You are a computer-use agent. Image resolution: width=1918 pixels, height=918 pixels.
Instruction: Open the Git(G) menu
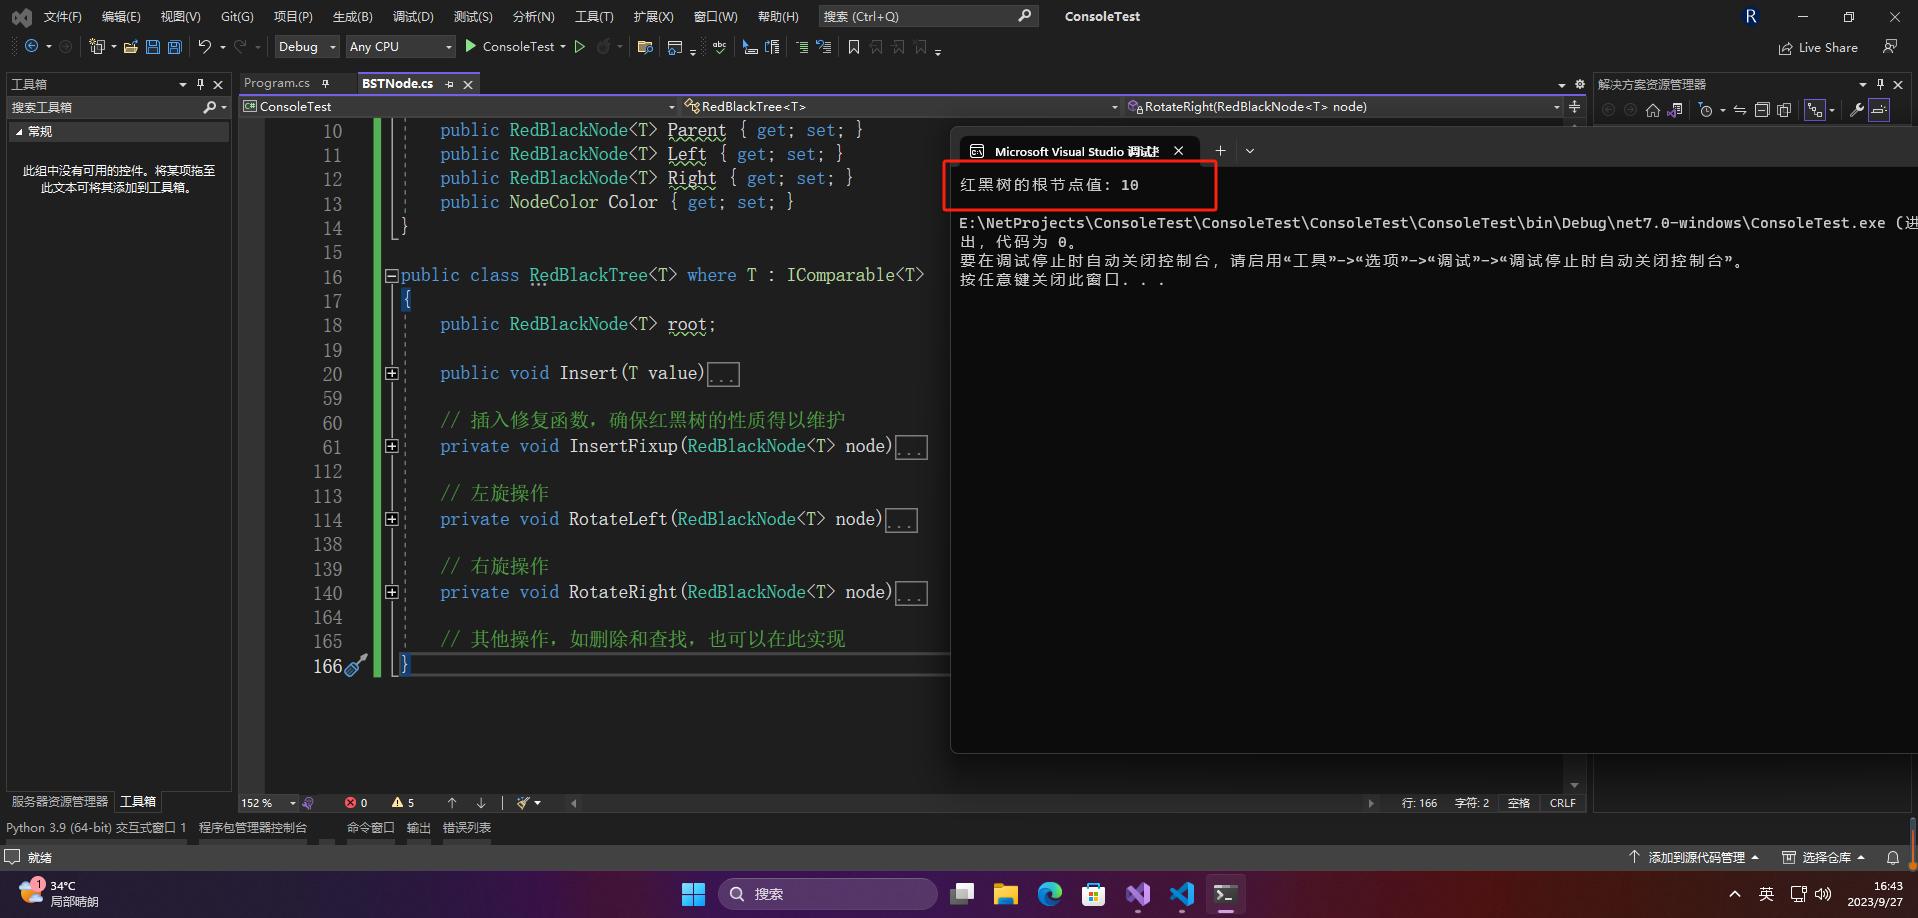[x=237, y=17]
